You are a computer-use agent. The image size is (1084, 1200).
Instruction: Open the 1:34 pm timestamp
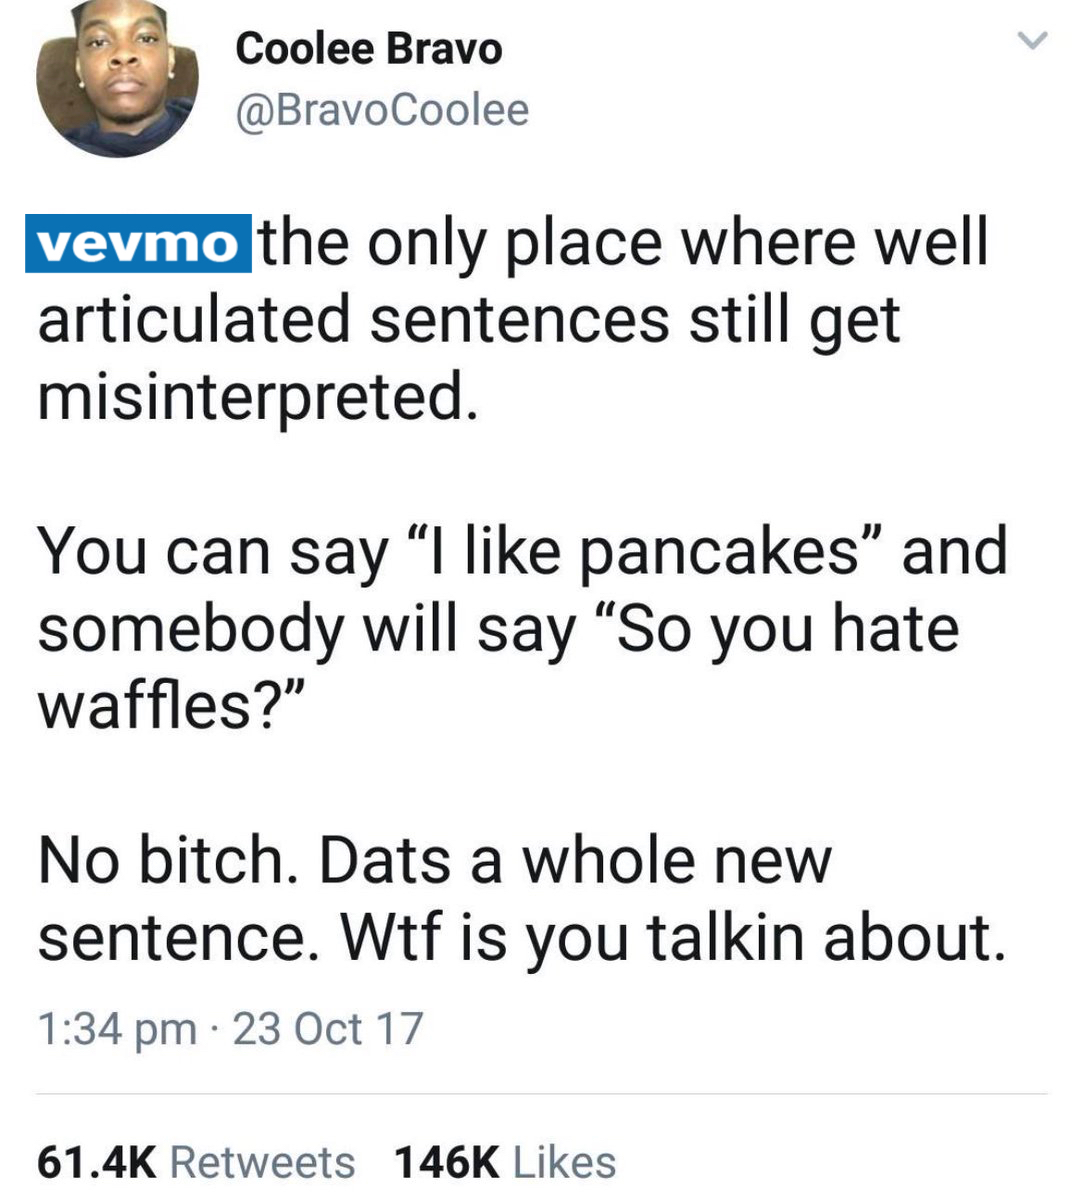pyautogui.click(x=116, y=1029)
